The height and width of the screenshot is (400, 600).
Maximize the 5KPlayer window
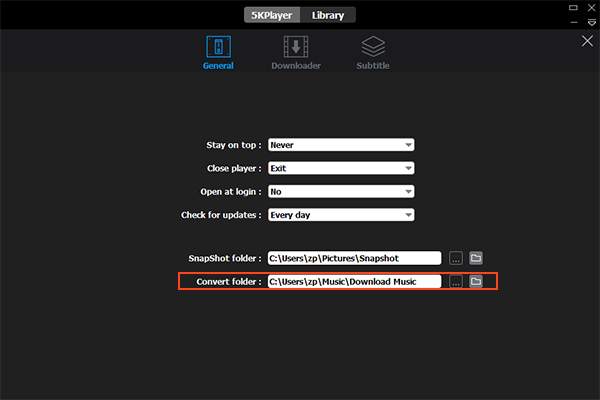573,8
